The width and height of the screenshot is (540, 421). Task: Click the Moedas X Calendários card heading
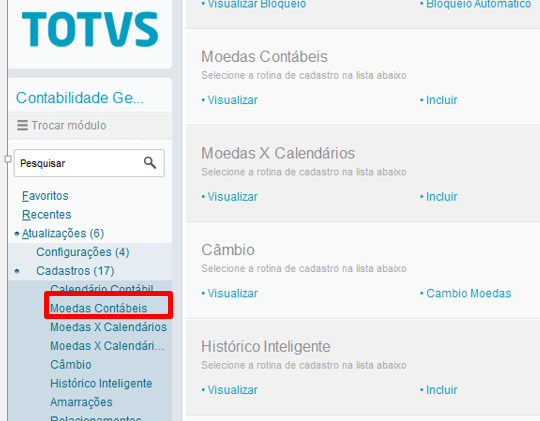(278, 153)
